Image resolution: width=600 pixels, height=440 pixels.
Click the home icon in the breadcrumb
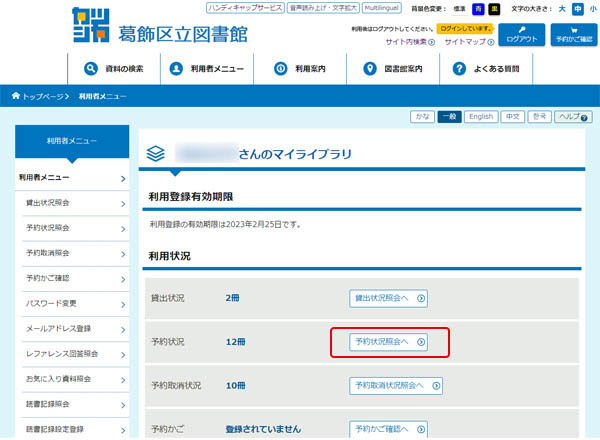click(16, 96)
